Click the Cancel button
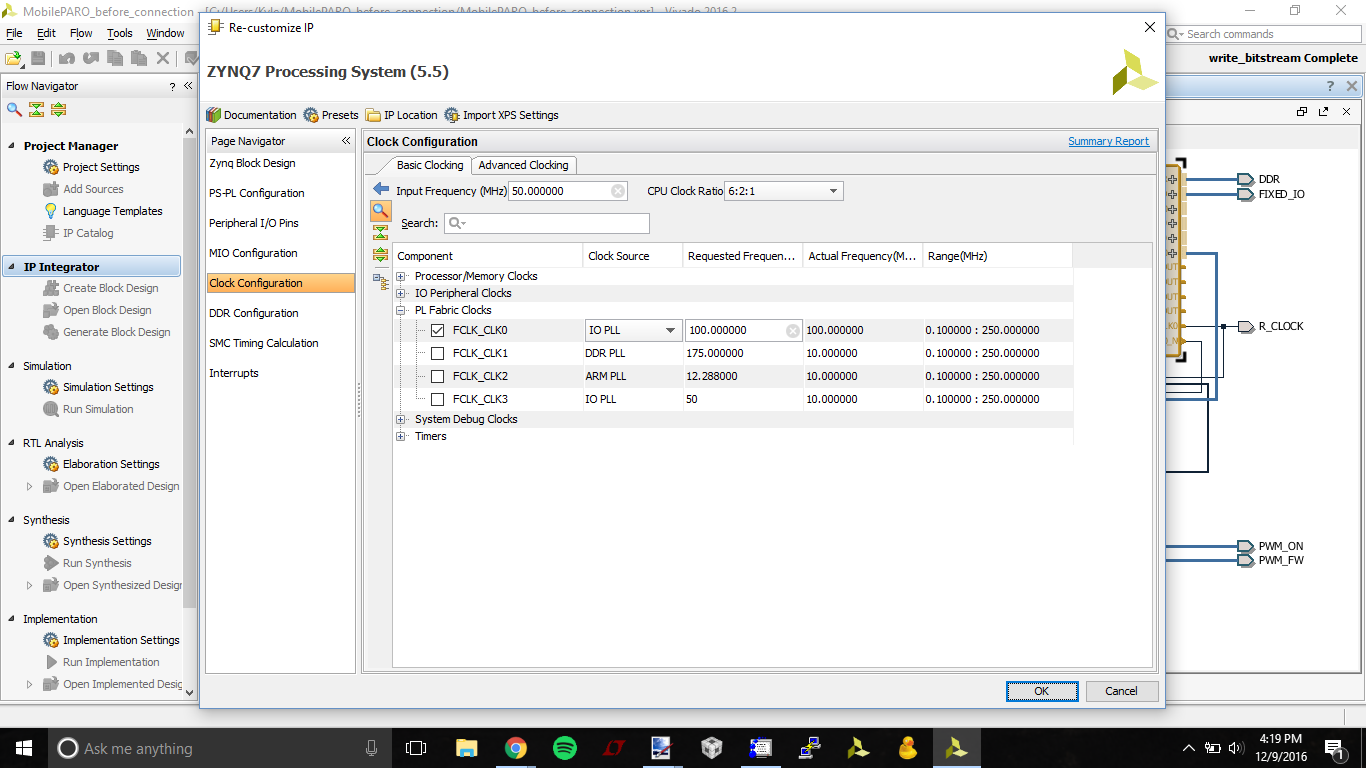Image resolution: width=1366 pixels, height=768 pixels. 1121,691
